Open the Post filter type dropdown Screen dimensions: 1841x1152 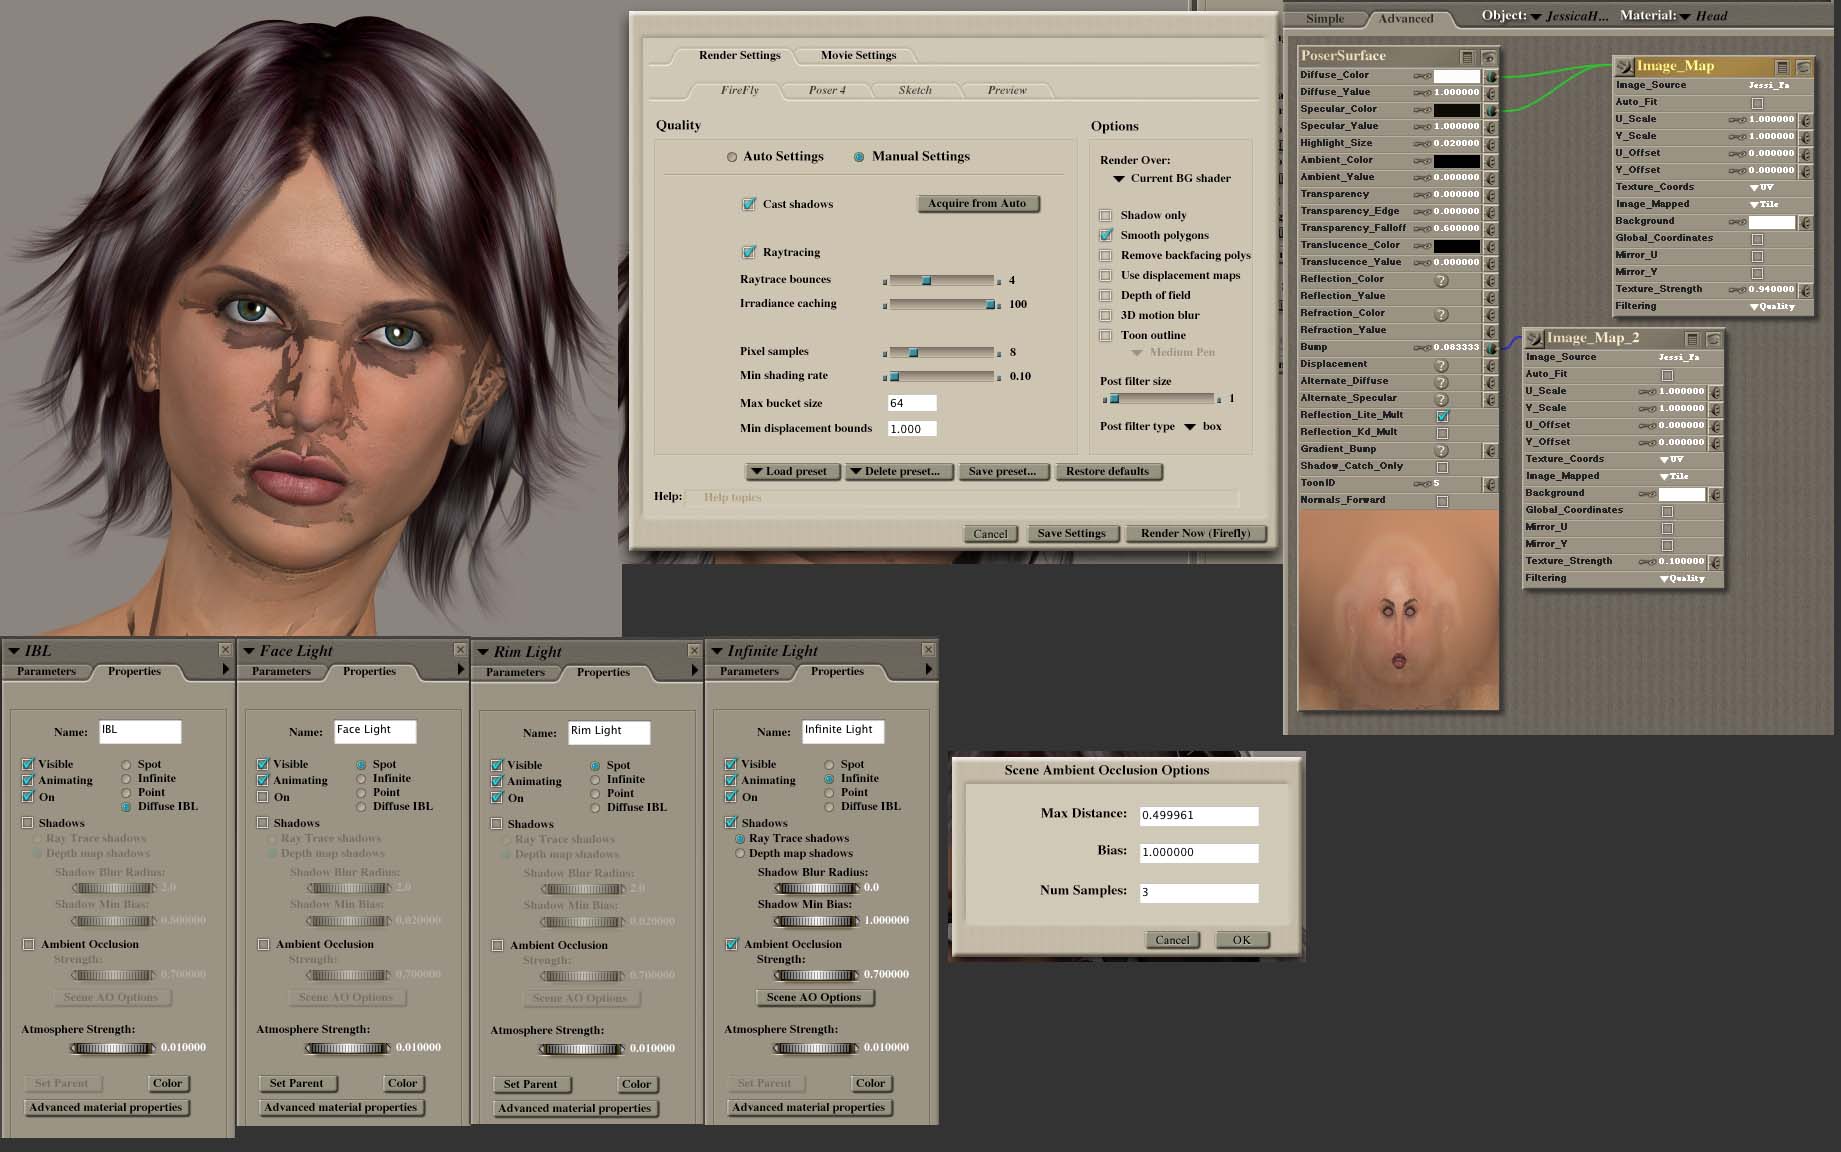1190,427
